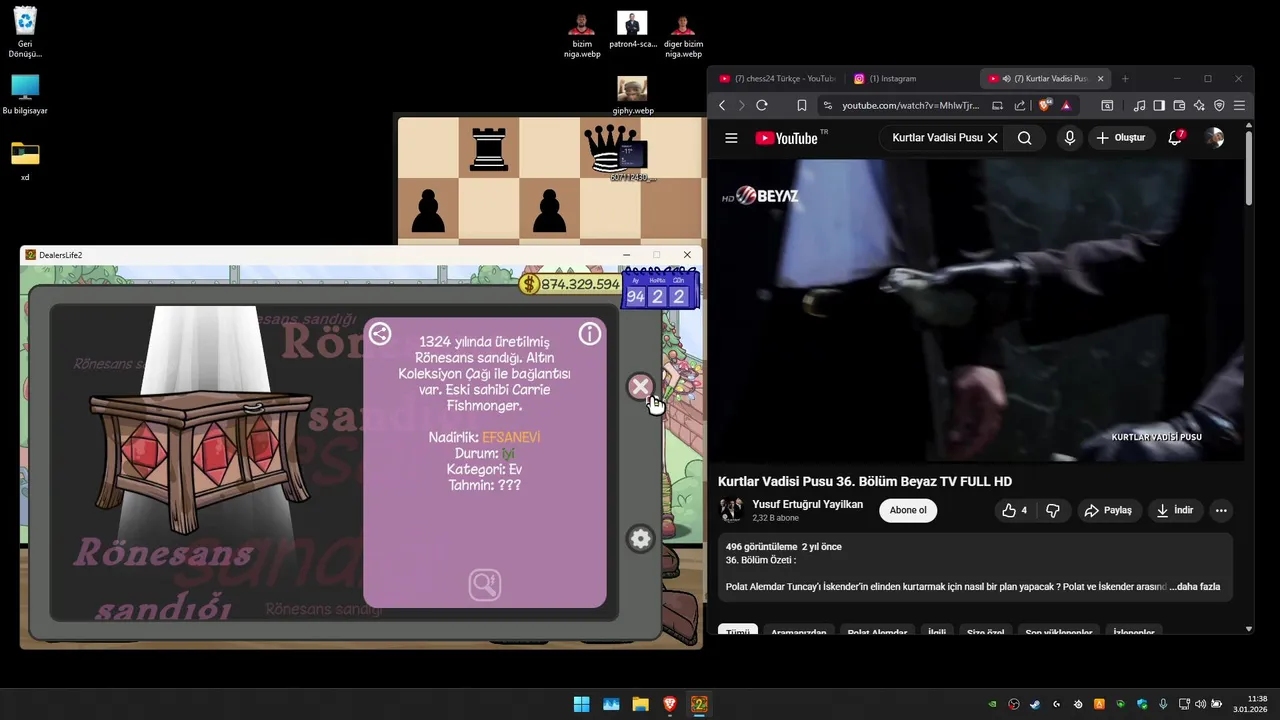Click the İndir download button
This screenshot has width=1280, height=720.
tap(1175, 510)
